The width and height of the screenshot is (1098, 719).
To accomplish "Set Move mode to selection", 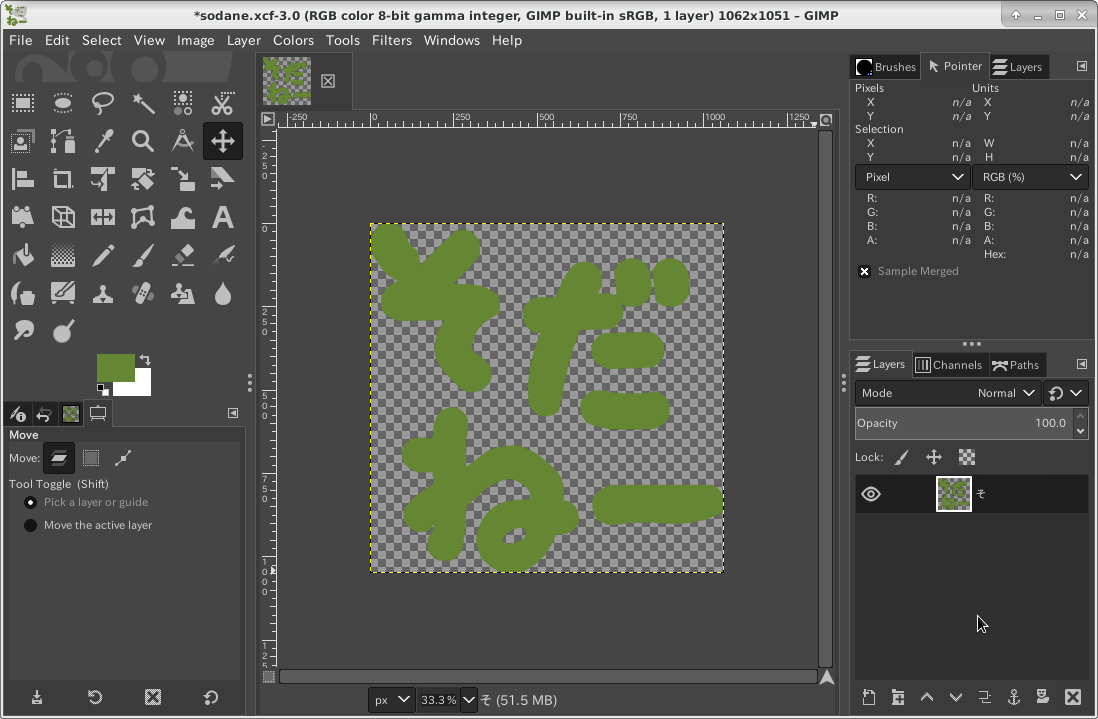I will tap(91, 458).
